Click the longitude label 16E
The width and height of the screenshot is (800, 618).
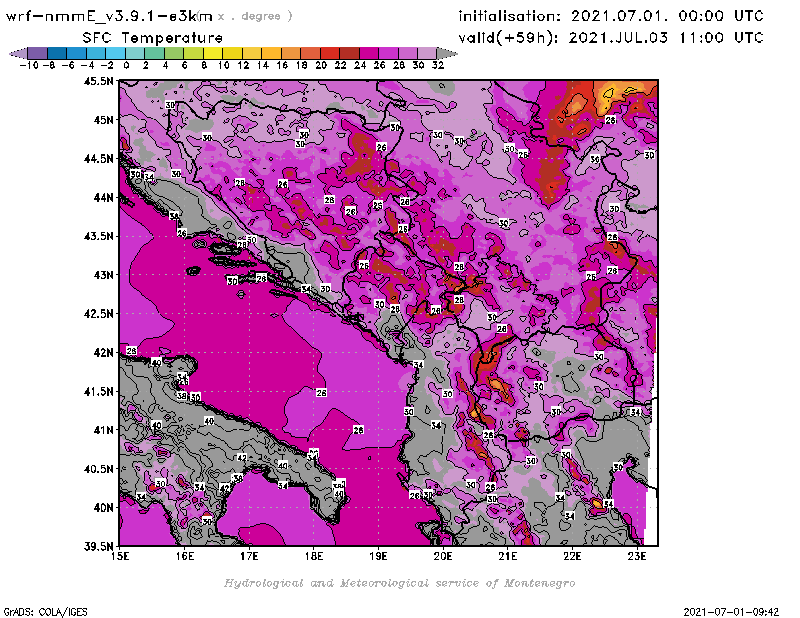click(x=185, y=556)
